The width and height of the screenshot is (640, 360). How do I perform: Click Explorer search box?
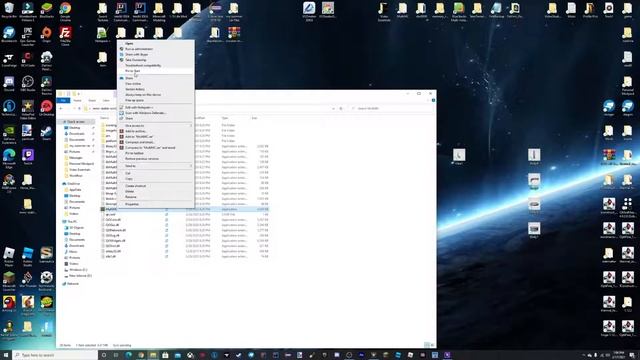[392, 109]
